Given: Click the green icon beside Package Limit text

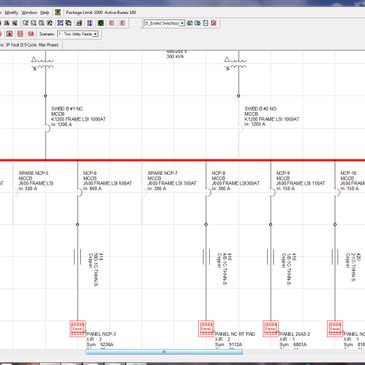Looking at the screenshot, I should tap(58, 12).
